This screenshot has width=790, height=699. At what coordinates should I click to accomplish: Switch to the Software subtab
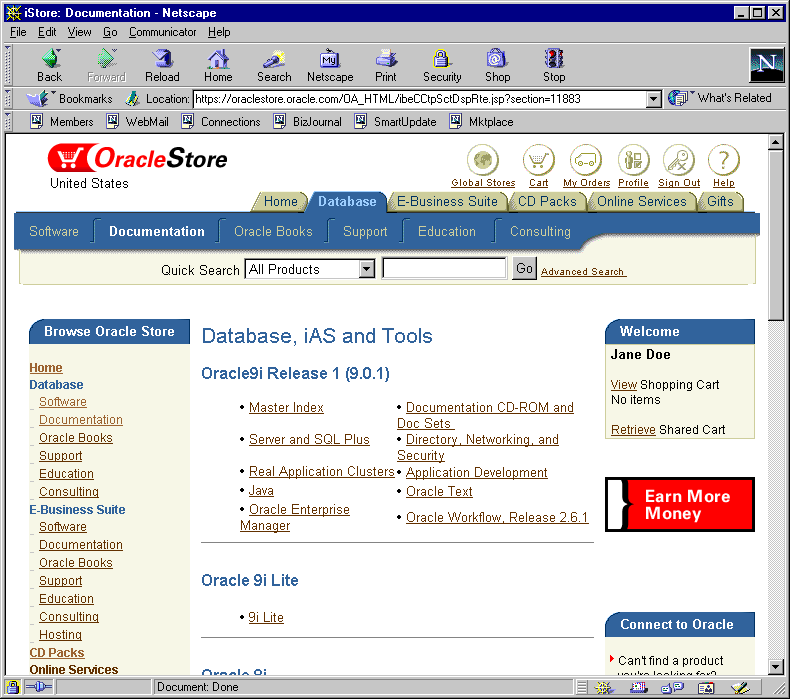coord(54,231)
